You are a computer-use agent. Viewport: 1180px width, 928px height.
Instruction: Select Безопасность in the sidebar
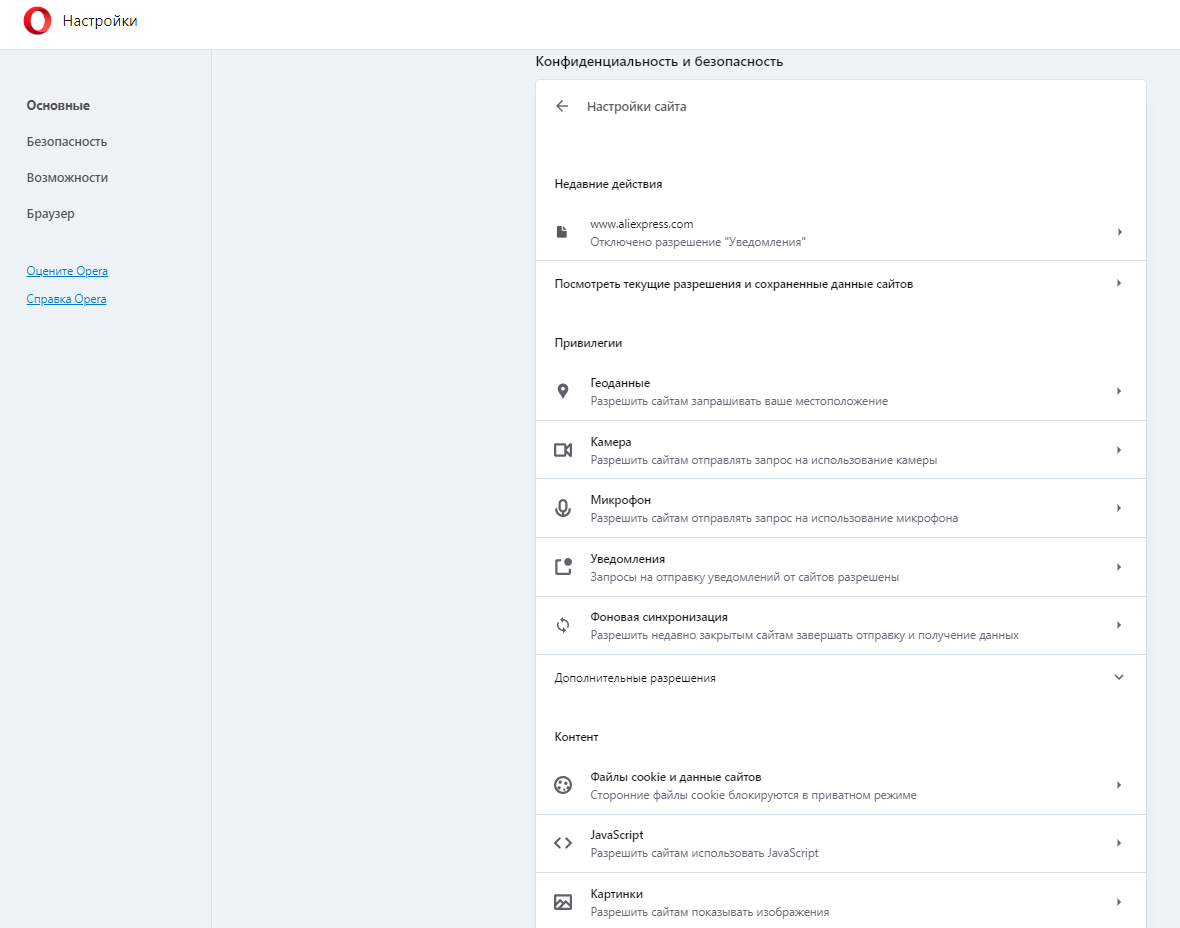coord(67,141)
